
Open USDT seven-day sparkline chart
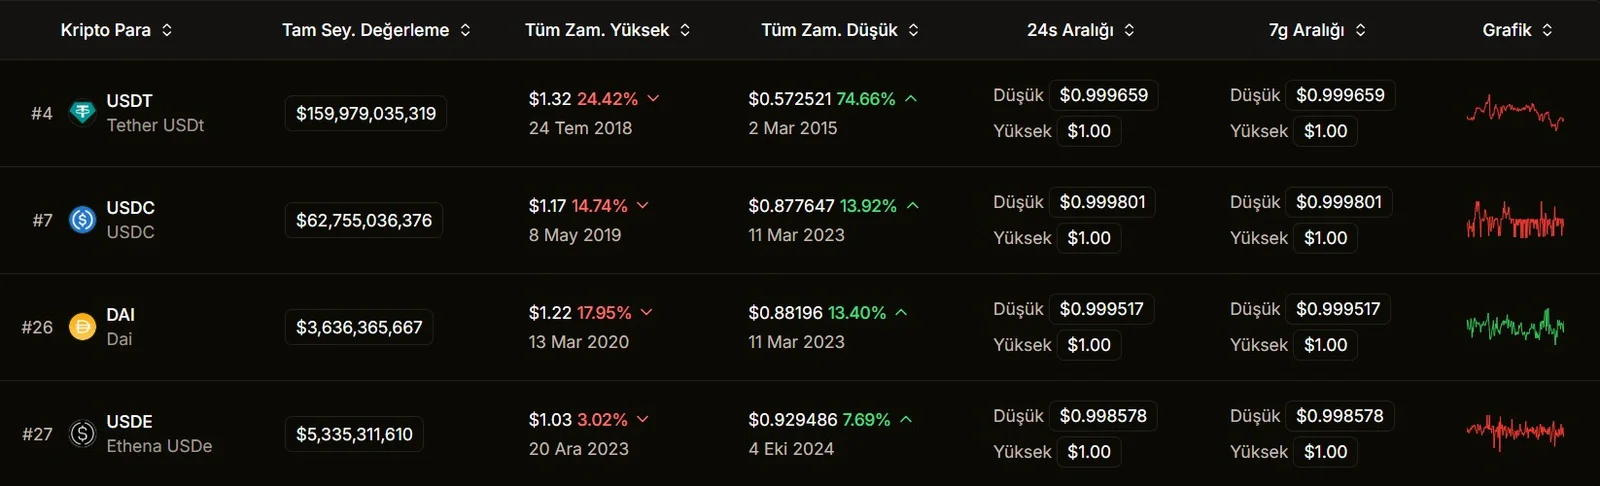coord(1515,113)
